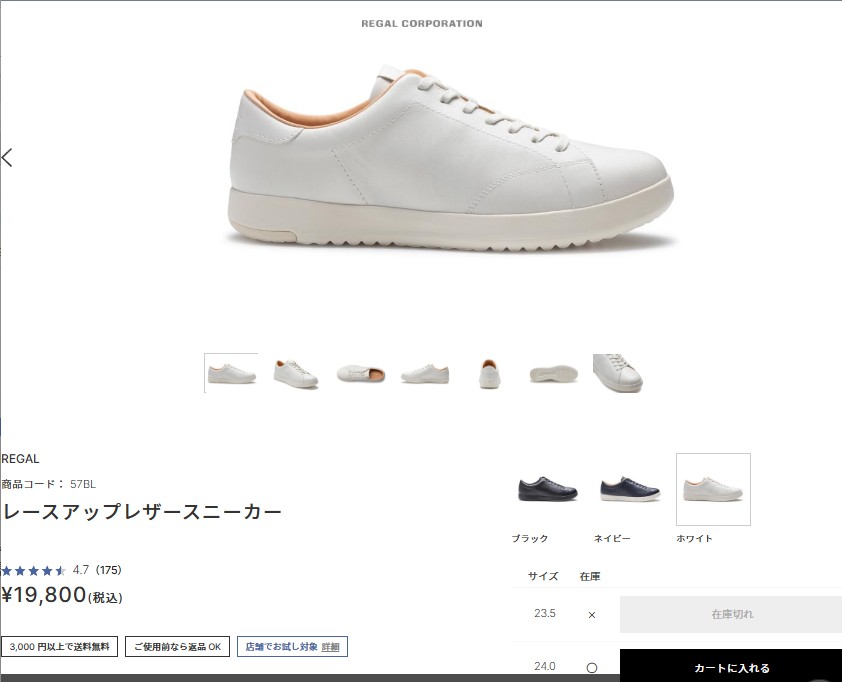The width and height of the screenshot is (842, 682).
Task: View the heel back-view thumbnail
Action: pyautogui.click(x=489, y=373)
